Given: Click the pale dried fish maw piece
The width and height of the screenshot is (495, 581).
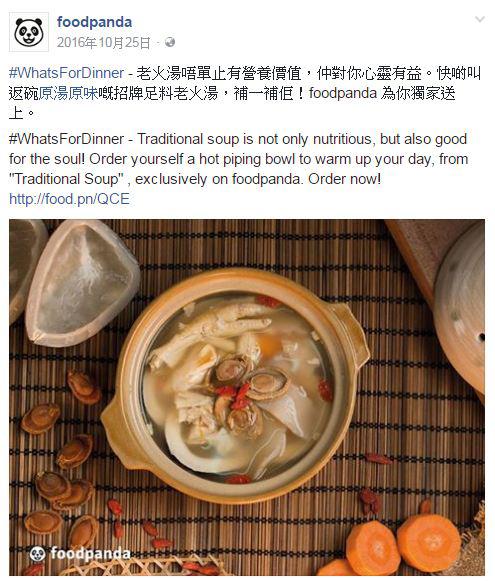Looking at the screenshot, I should (82, 283).
